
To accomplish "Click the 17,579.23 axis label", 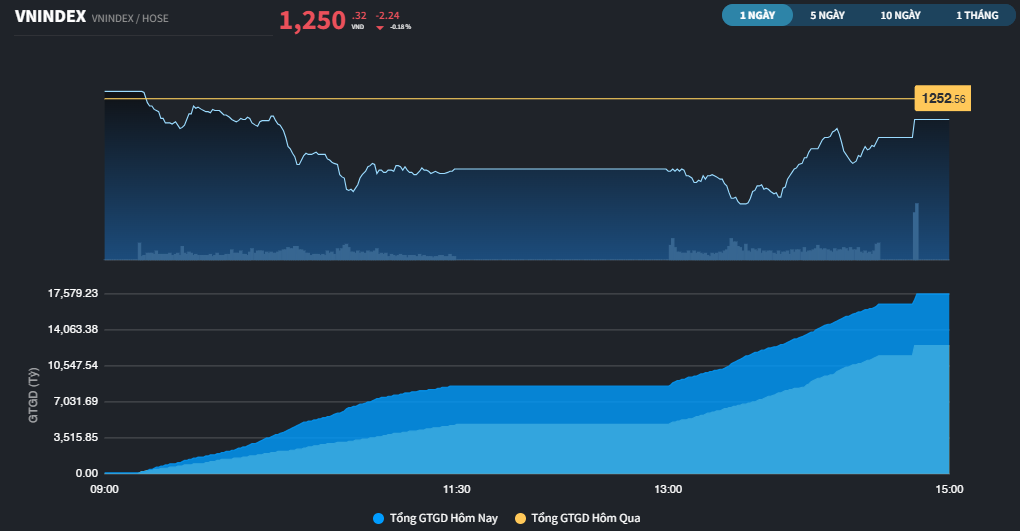I will click(73, 293).
